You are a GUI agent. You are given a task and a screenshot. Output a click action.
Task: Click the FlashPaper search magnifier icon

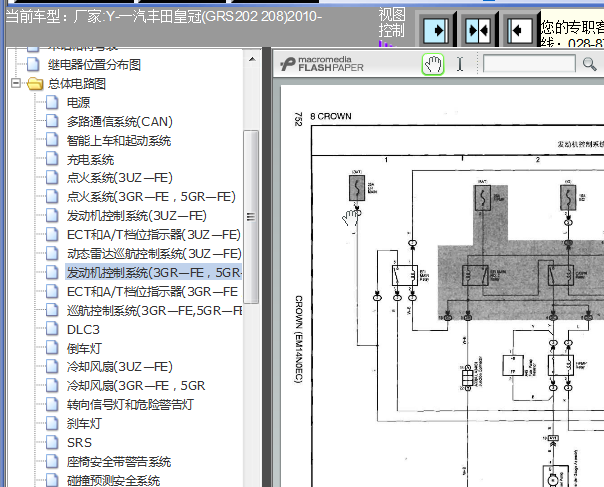pyautogui.click(x=589, y=64)
